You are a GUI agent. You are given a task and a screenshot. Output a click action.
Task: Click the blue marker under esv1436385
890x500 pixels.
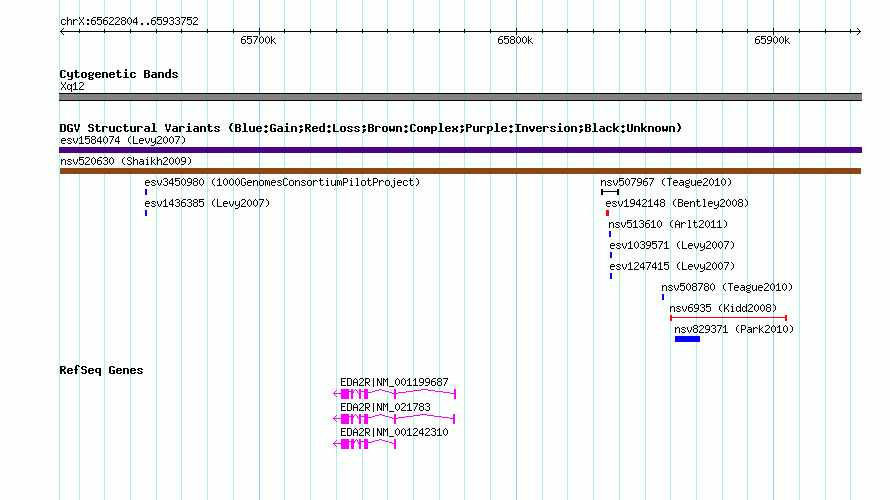[x=146, y=213]
